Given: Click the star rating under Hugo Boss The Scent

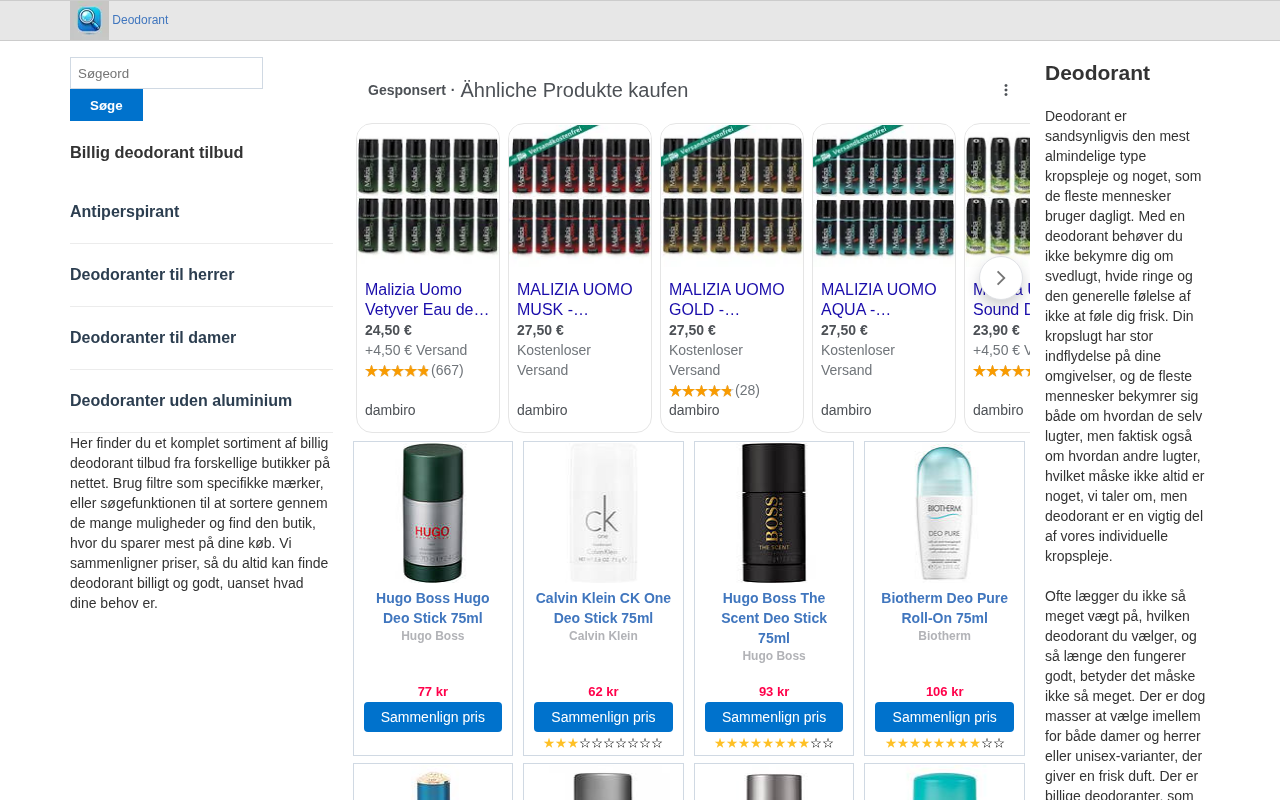Looking at the screenshot, I should point(774,743).
